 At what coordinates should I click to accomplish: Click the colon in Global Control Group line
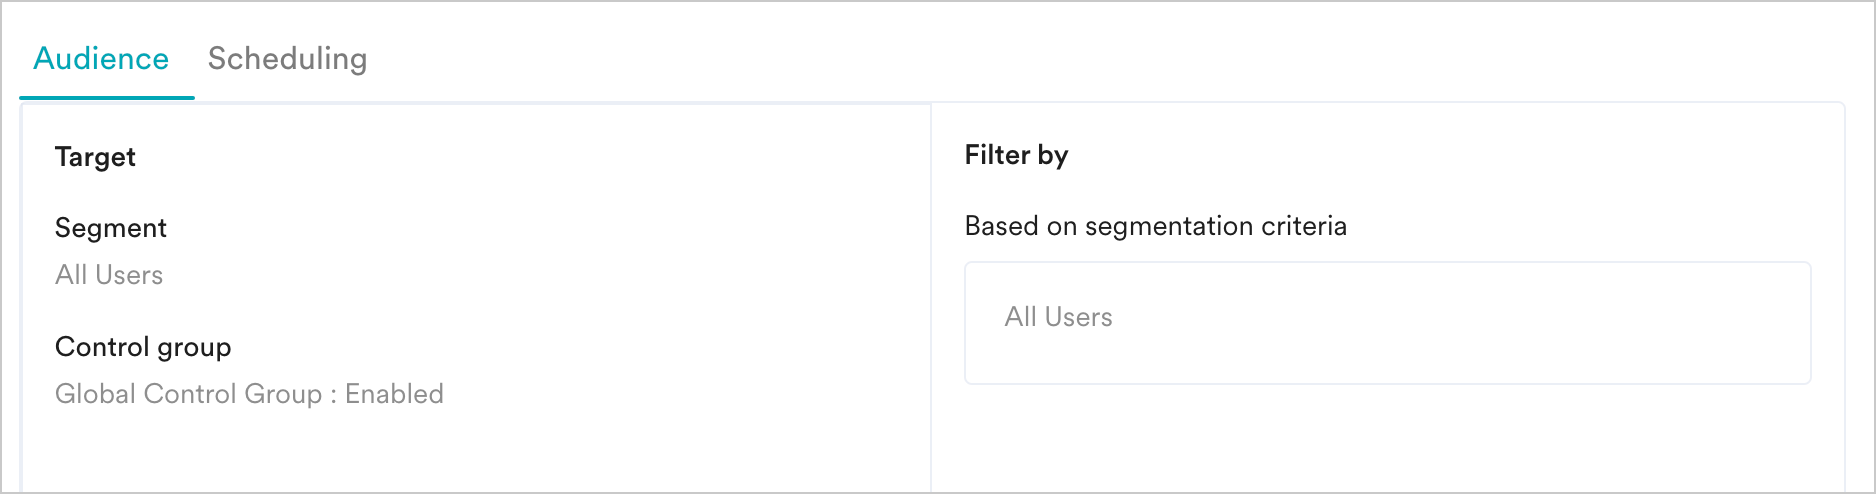(x=333, y=395)
